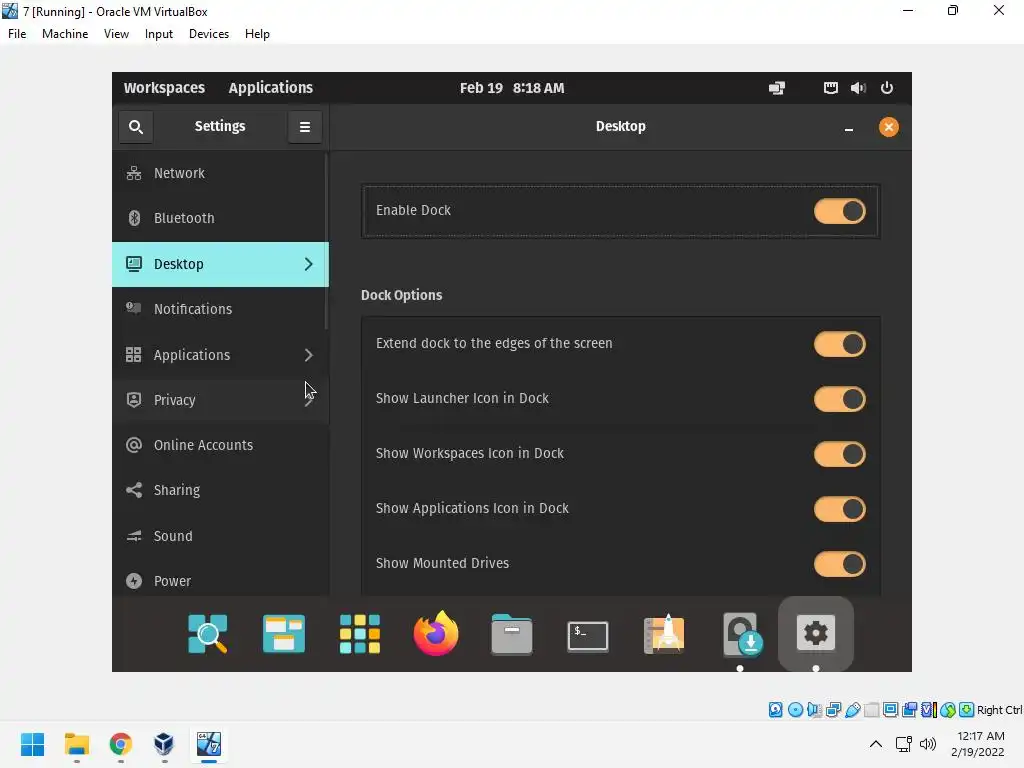Screen dimensions: 1024x768
Task: Select Sound settings in sidebar
Action: point(220,536)
